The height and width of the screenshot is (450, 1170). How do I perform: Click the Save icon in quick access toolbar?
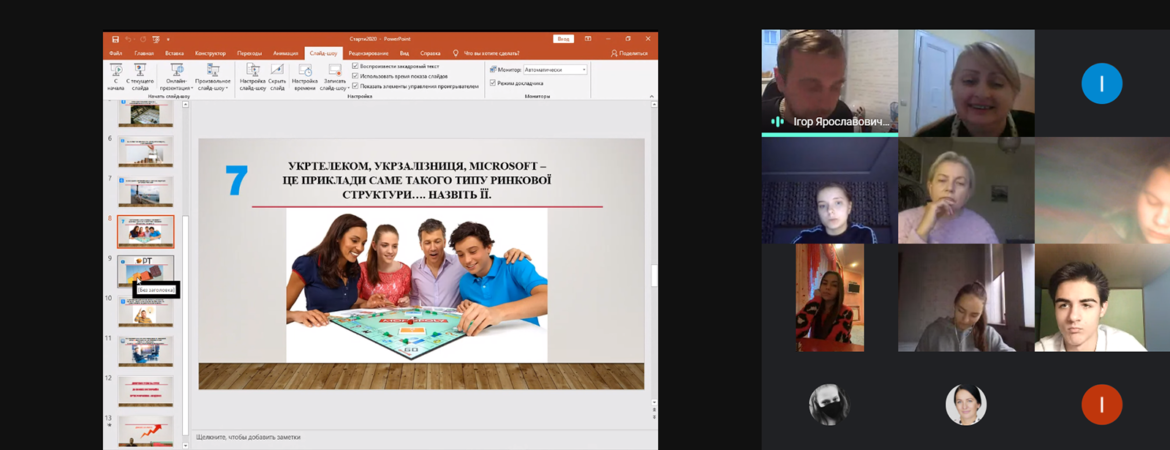(x=116, y=39)
